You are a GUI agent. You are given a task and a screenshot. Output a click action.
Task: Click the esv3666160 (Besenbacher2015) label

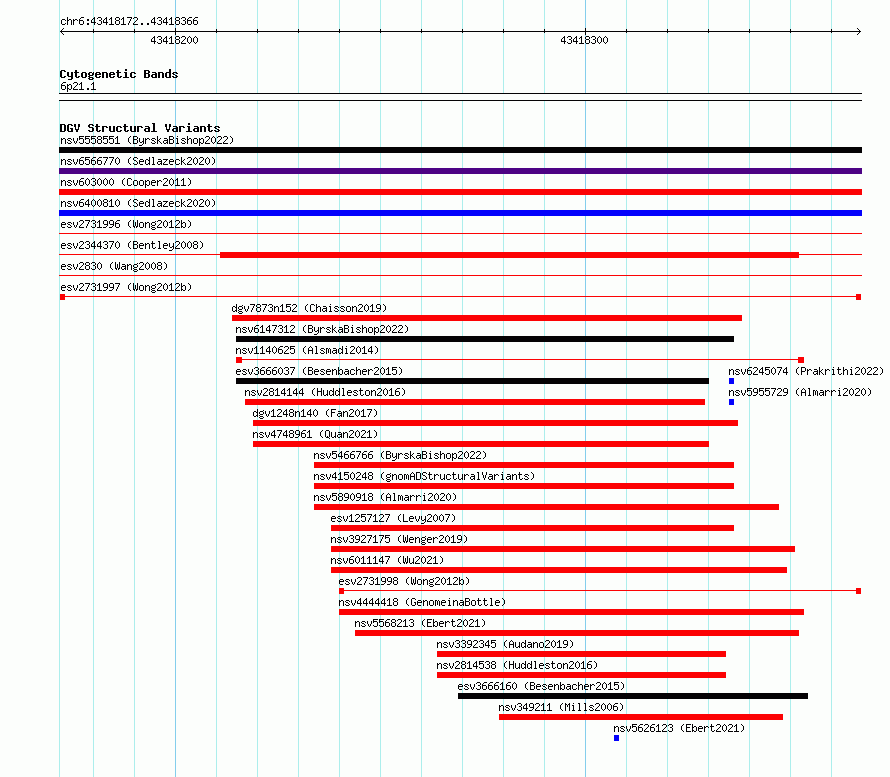tap(541, 686)
